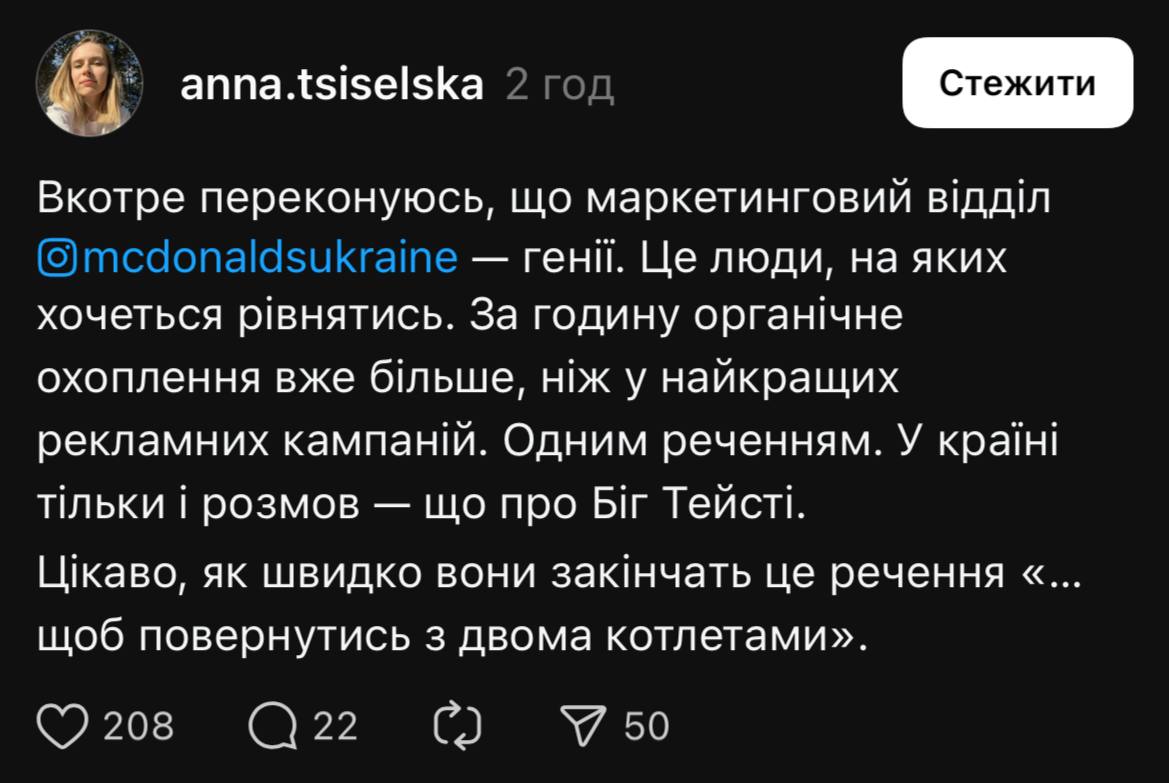Open anna.tsiselska's profile picture
1169x783 pixels.
coord(90,84)
